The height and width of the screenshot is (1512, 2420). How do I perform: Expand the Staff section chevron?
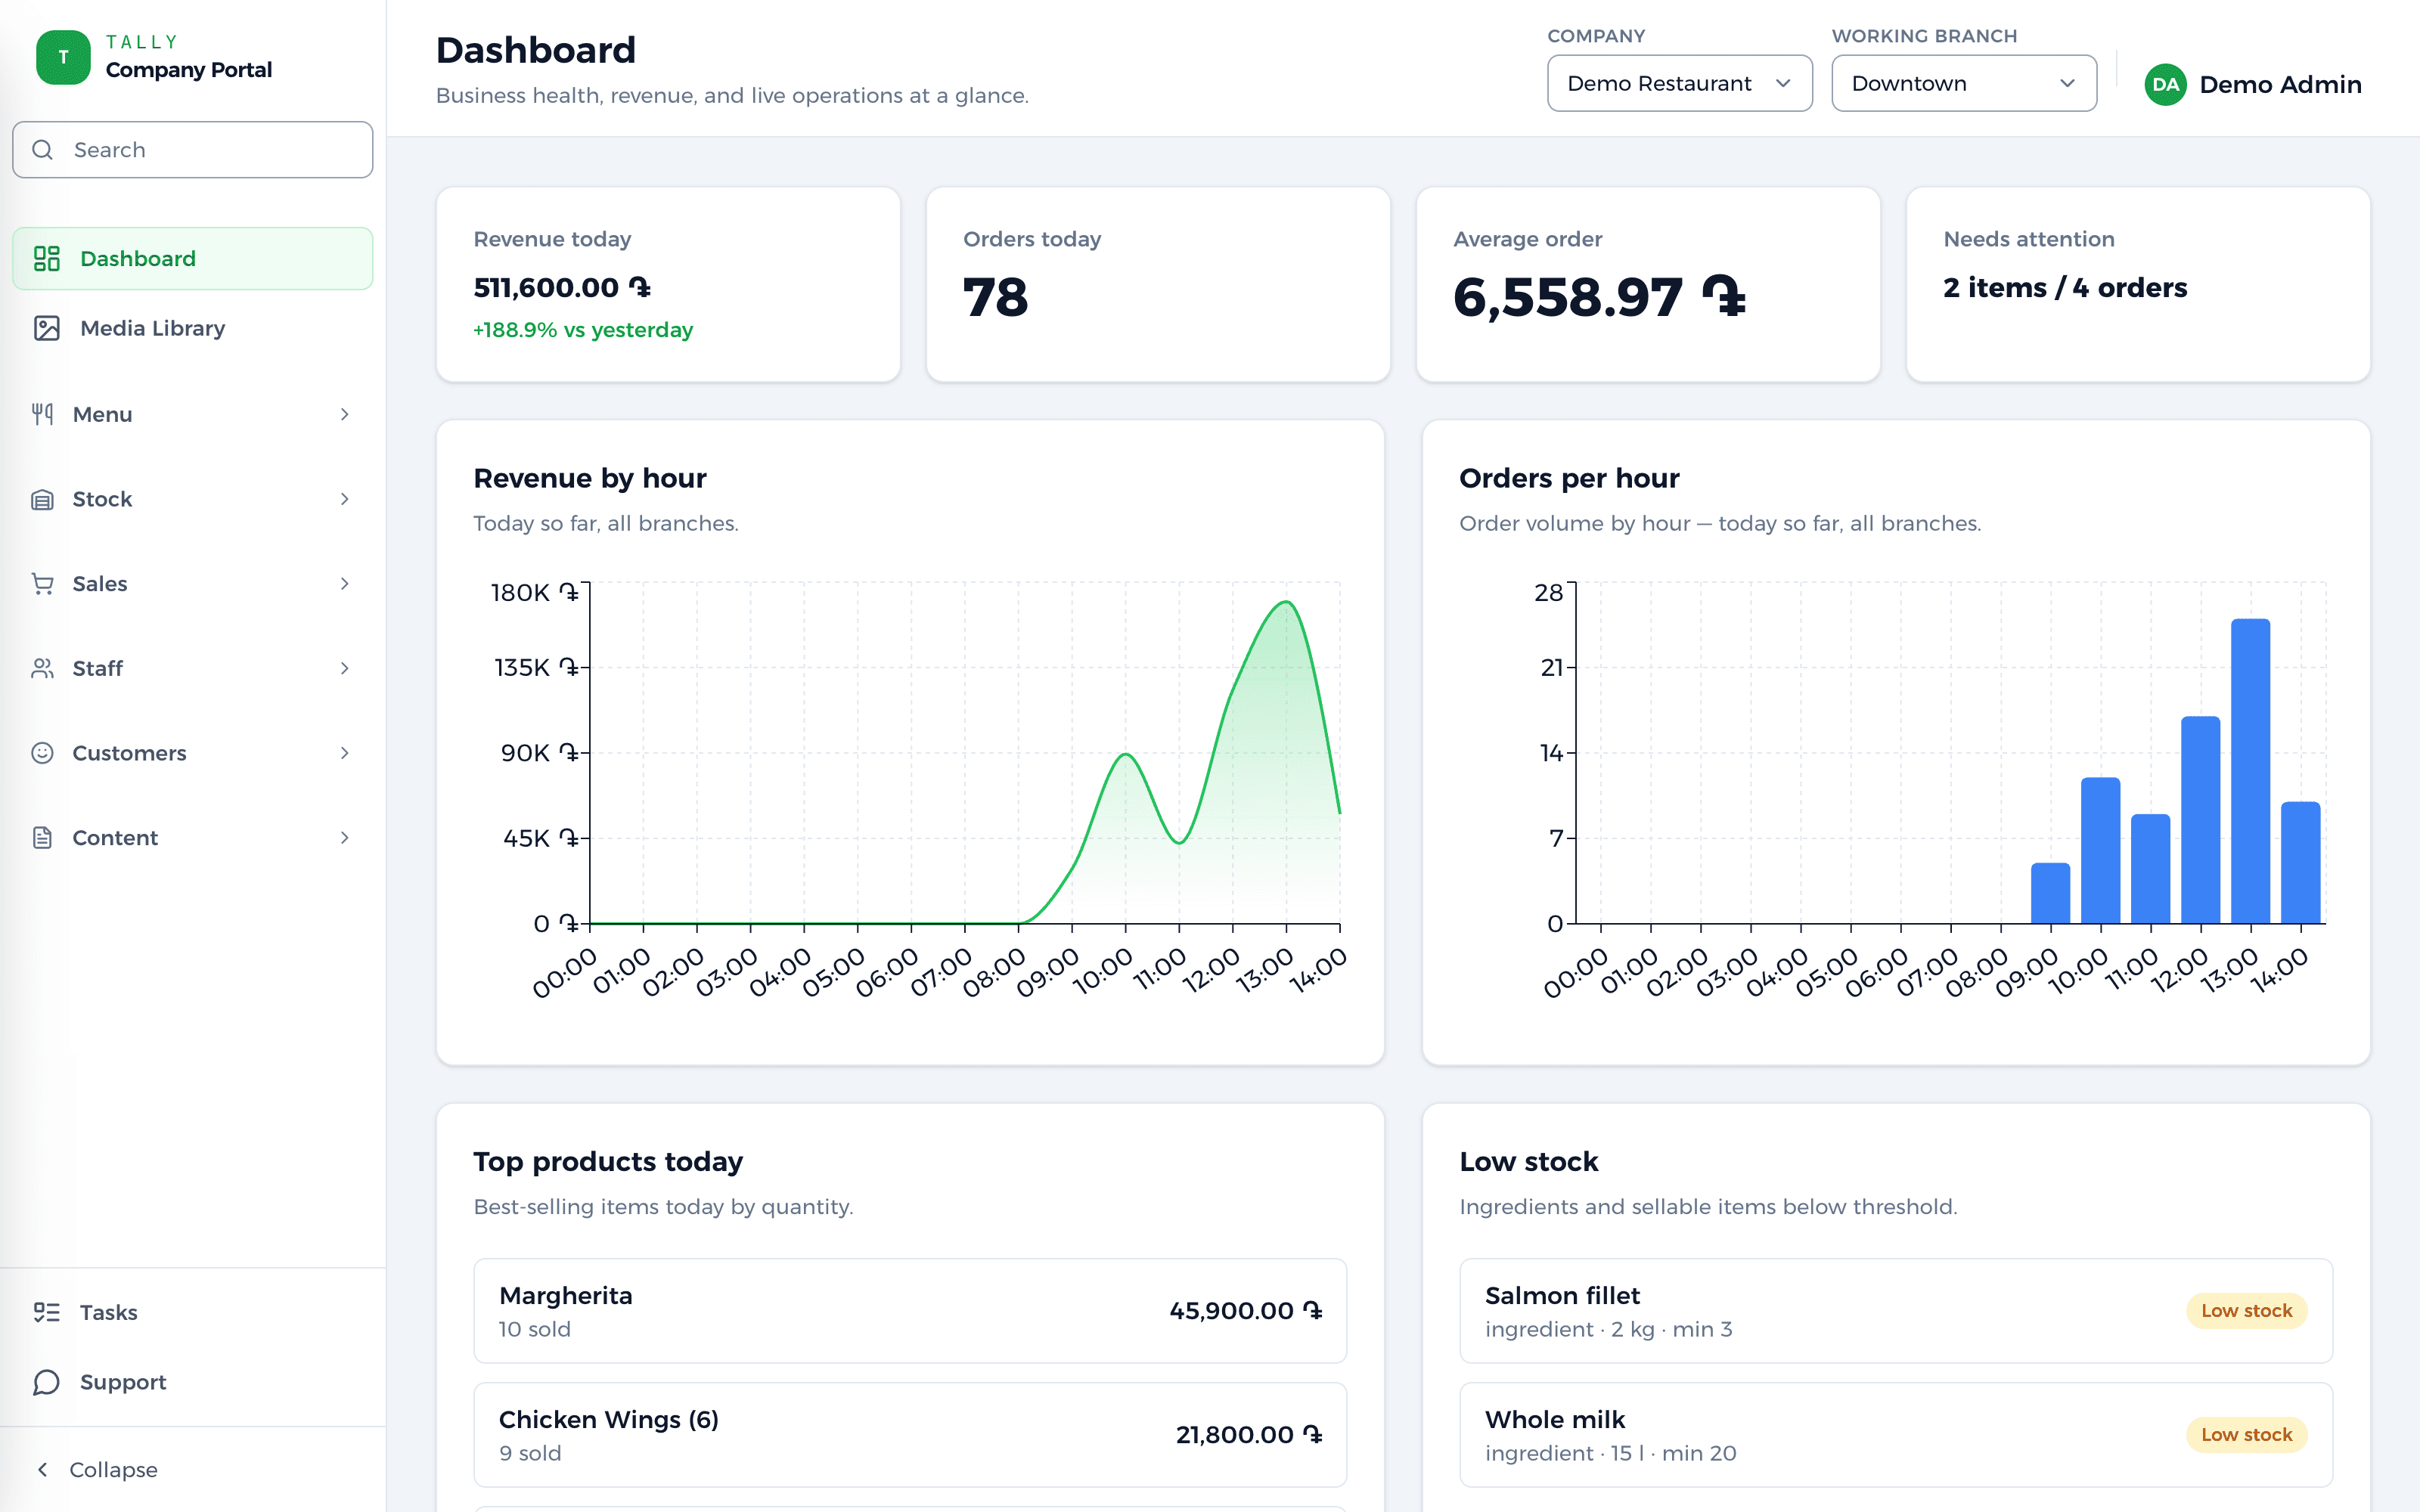point(345,668)
